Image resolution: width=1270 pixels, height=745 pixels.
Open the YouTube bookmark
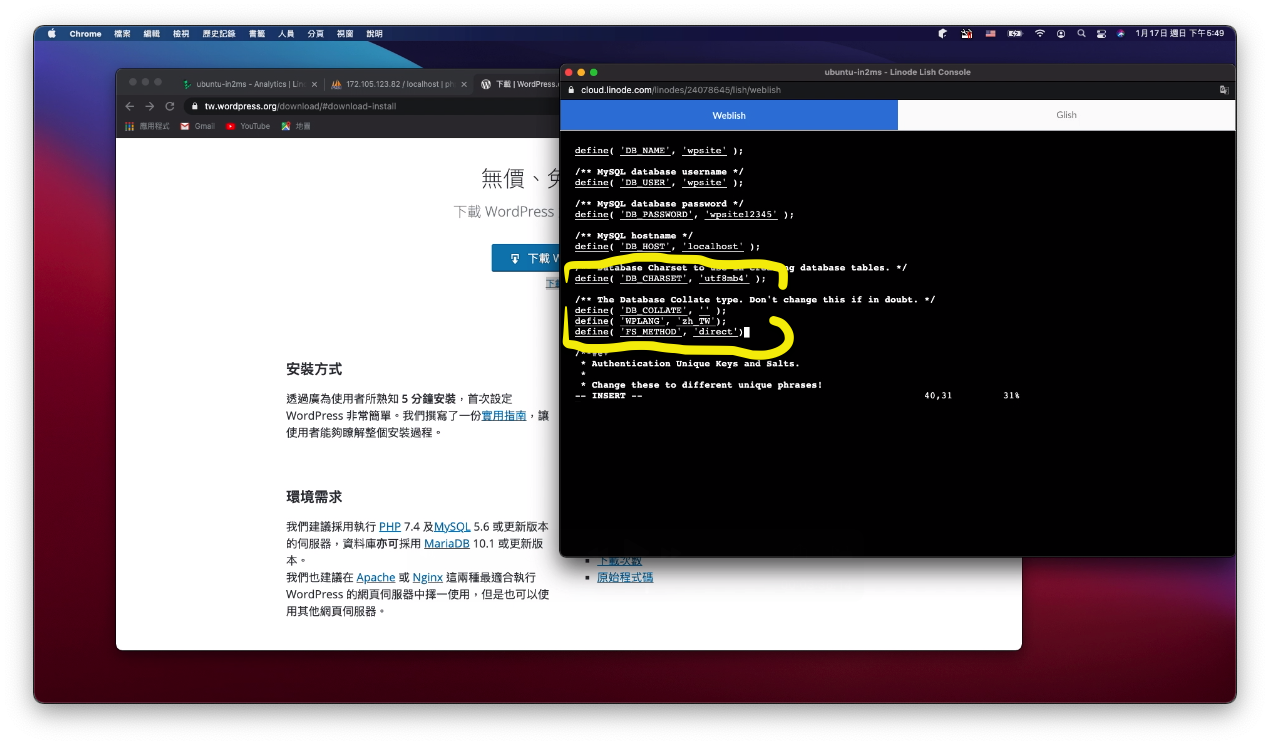coord(248,126)
